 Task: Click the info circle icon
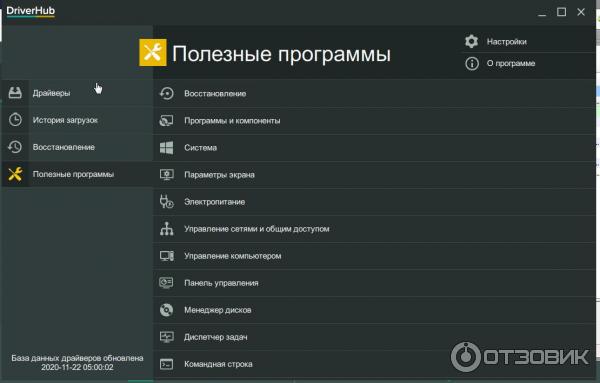(472, 63)
